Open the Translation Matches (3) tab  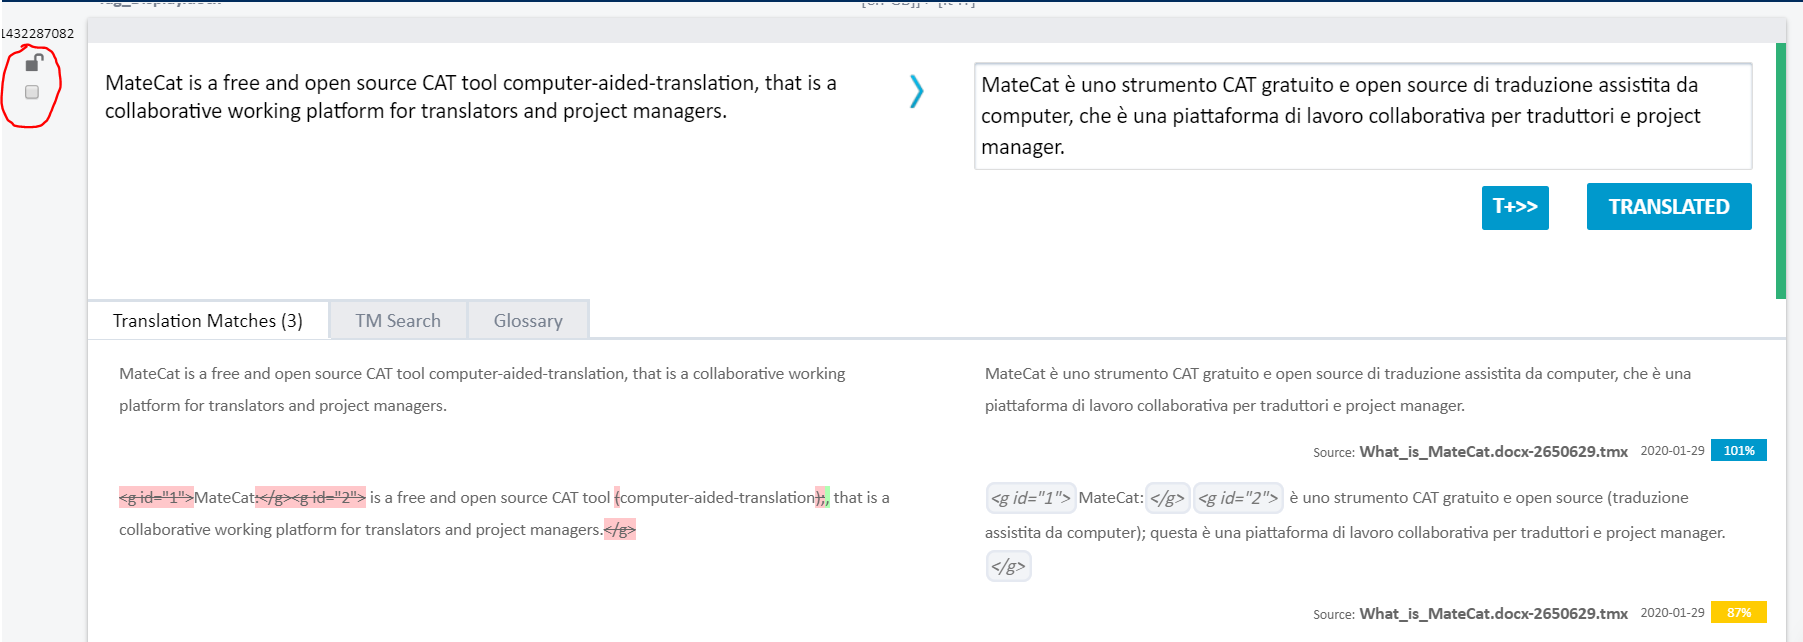208,321
